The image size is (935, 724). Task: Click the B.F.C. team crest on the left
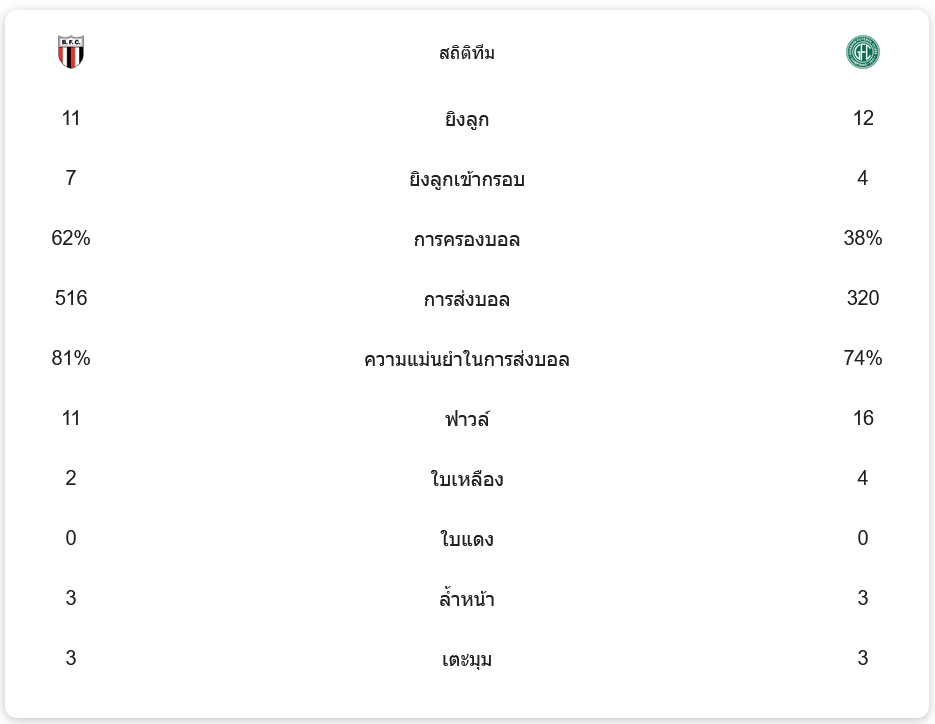(71, 52)
